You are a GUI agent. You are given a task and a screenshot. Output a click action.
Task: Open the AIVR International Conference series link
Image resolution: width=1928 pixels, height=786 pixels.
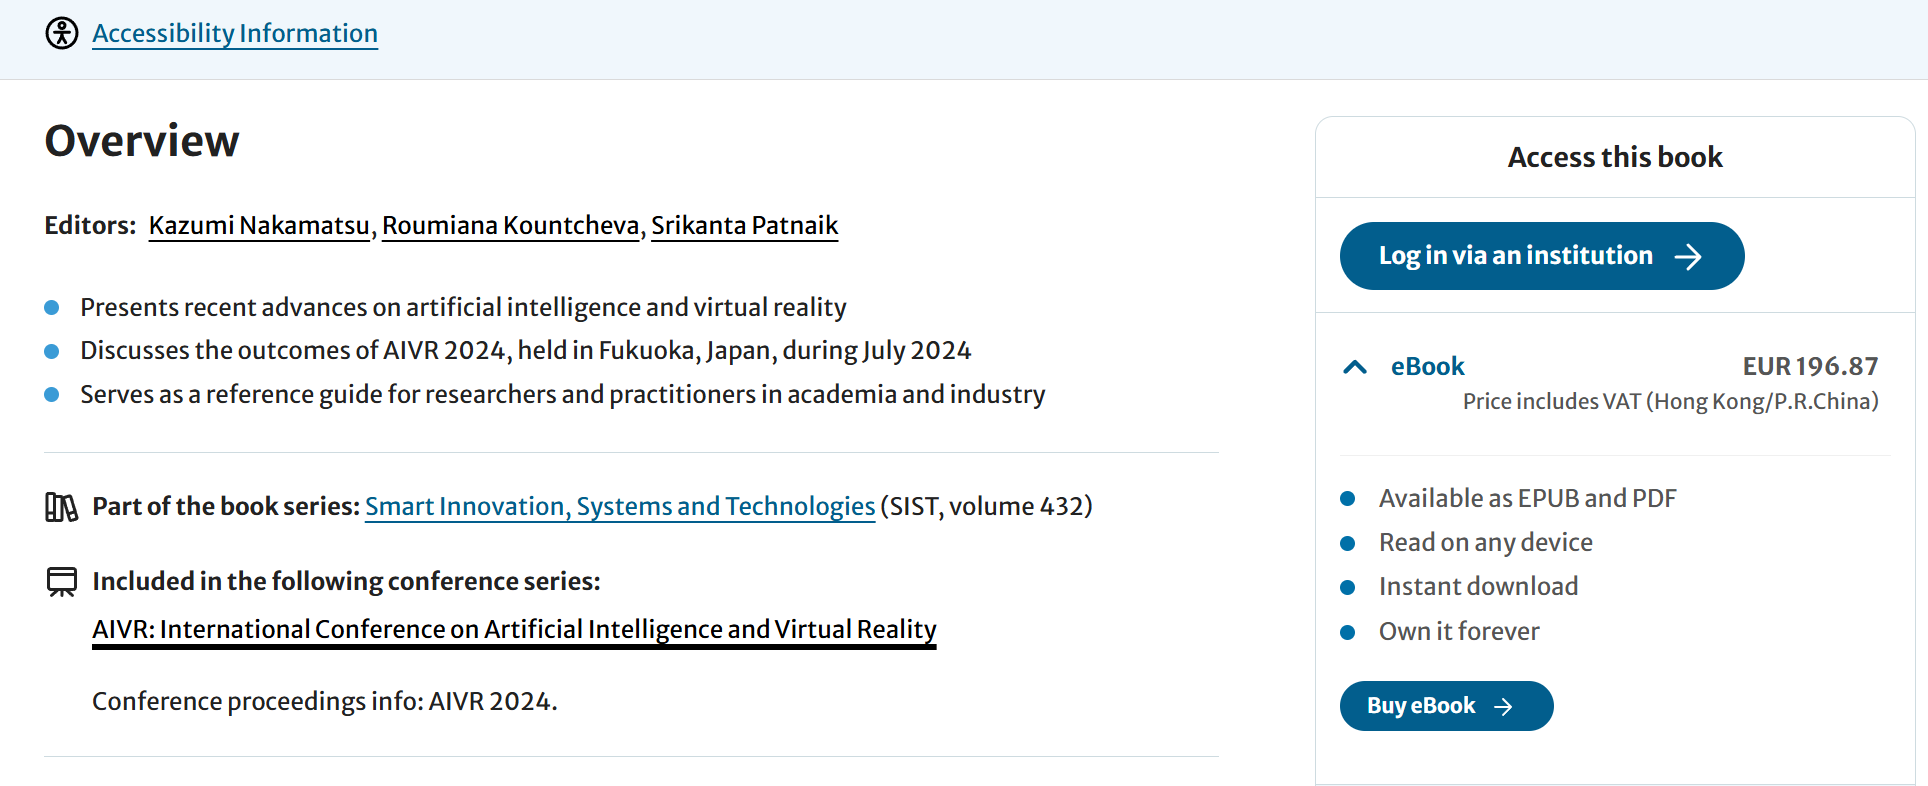click(514, 630)
